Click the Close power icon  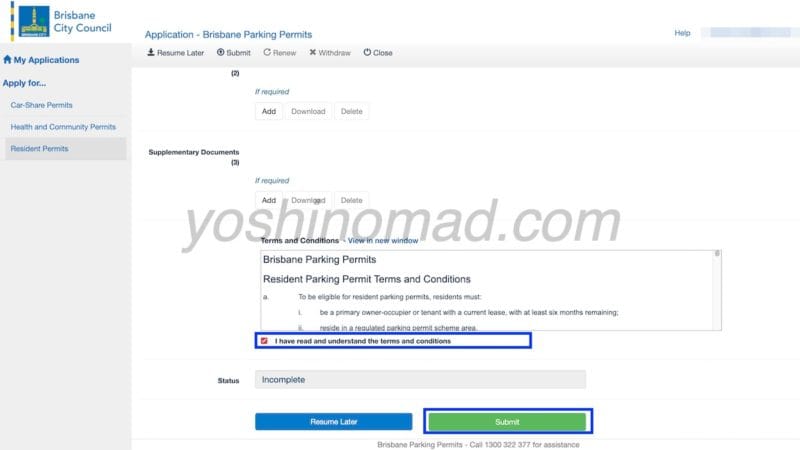(367, 52)
